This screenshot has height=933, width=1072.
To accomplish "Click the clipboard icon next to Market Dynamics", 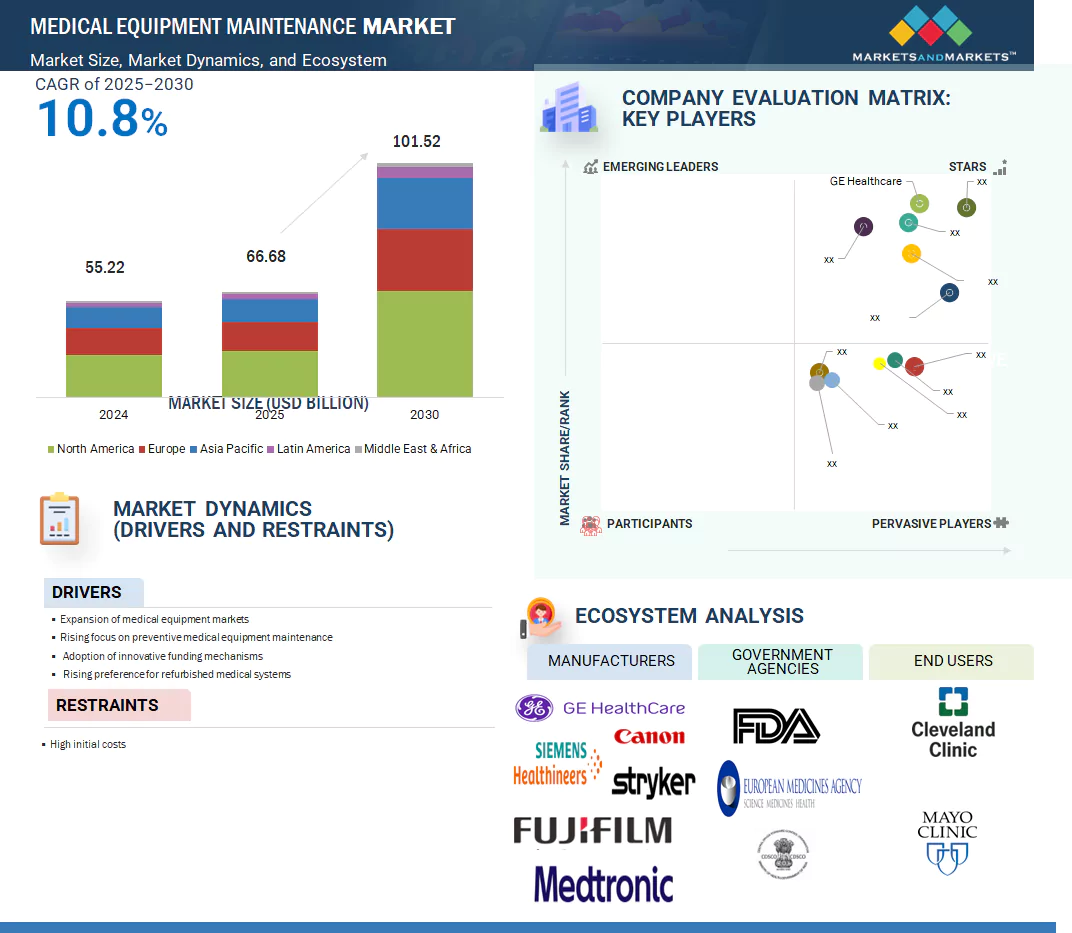I will pyautogui.click(x=59, y=519).
